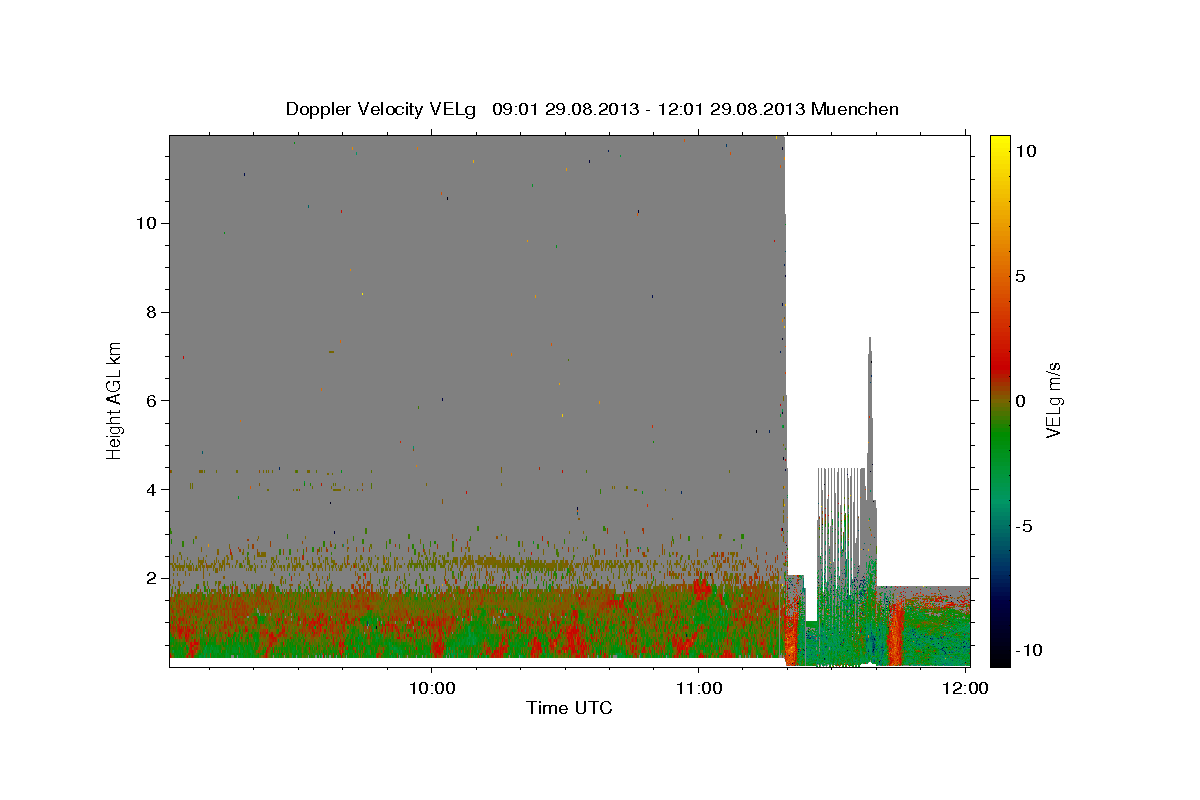
Task: Click the end time "12:01 29.08.2013" in title
Action: coord(730,109)
